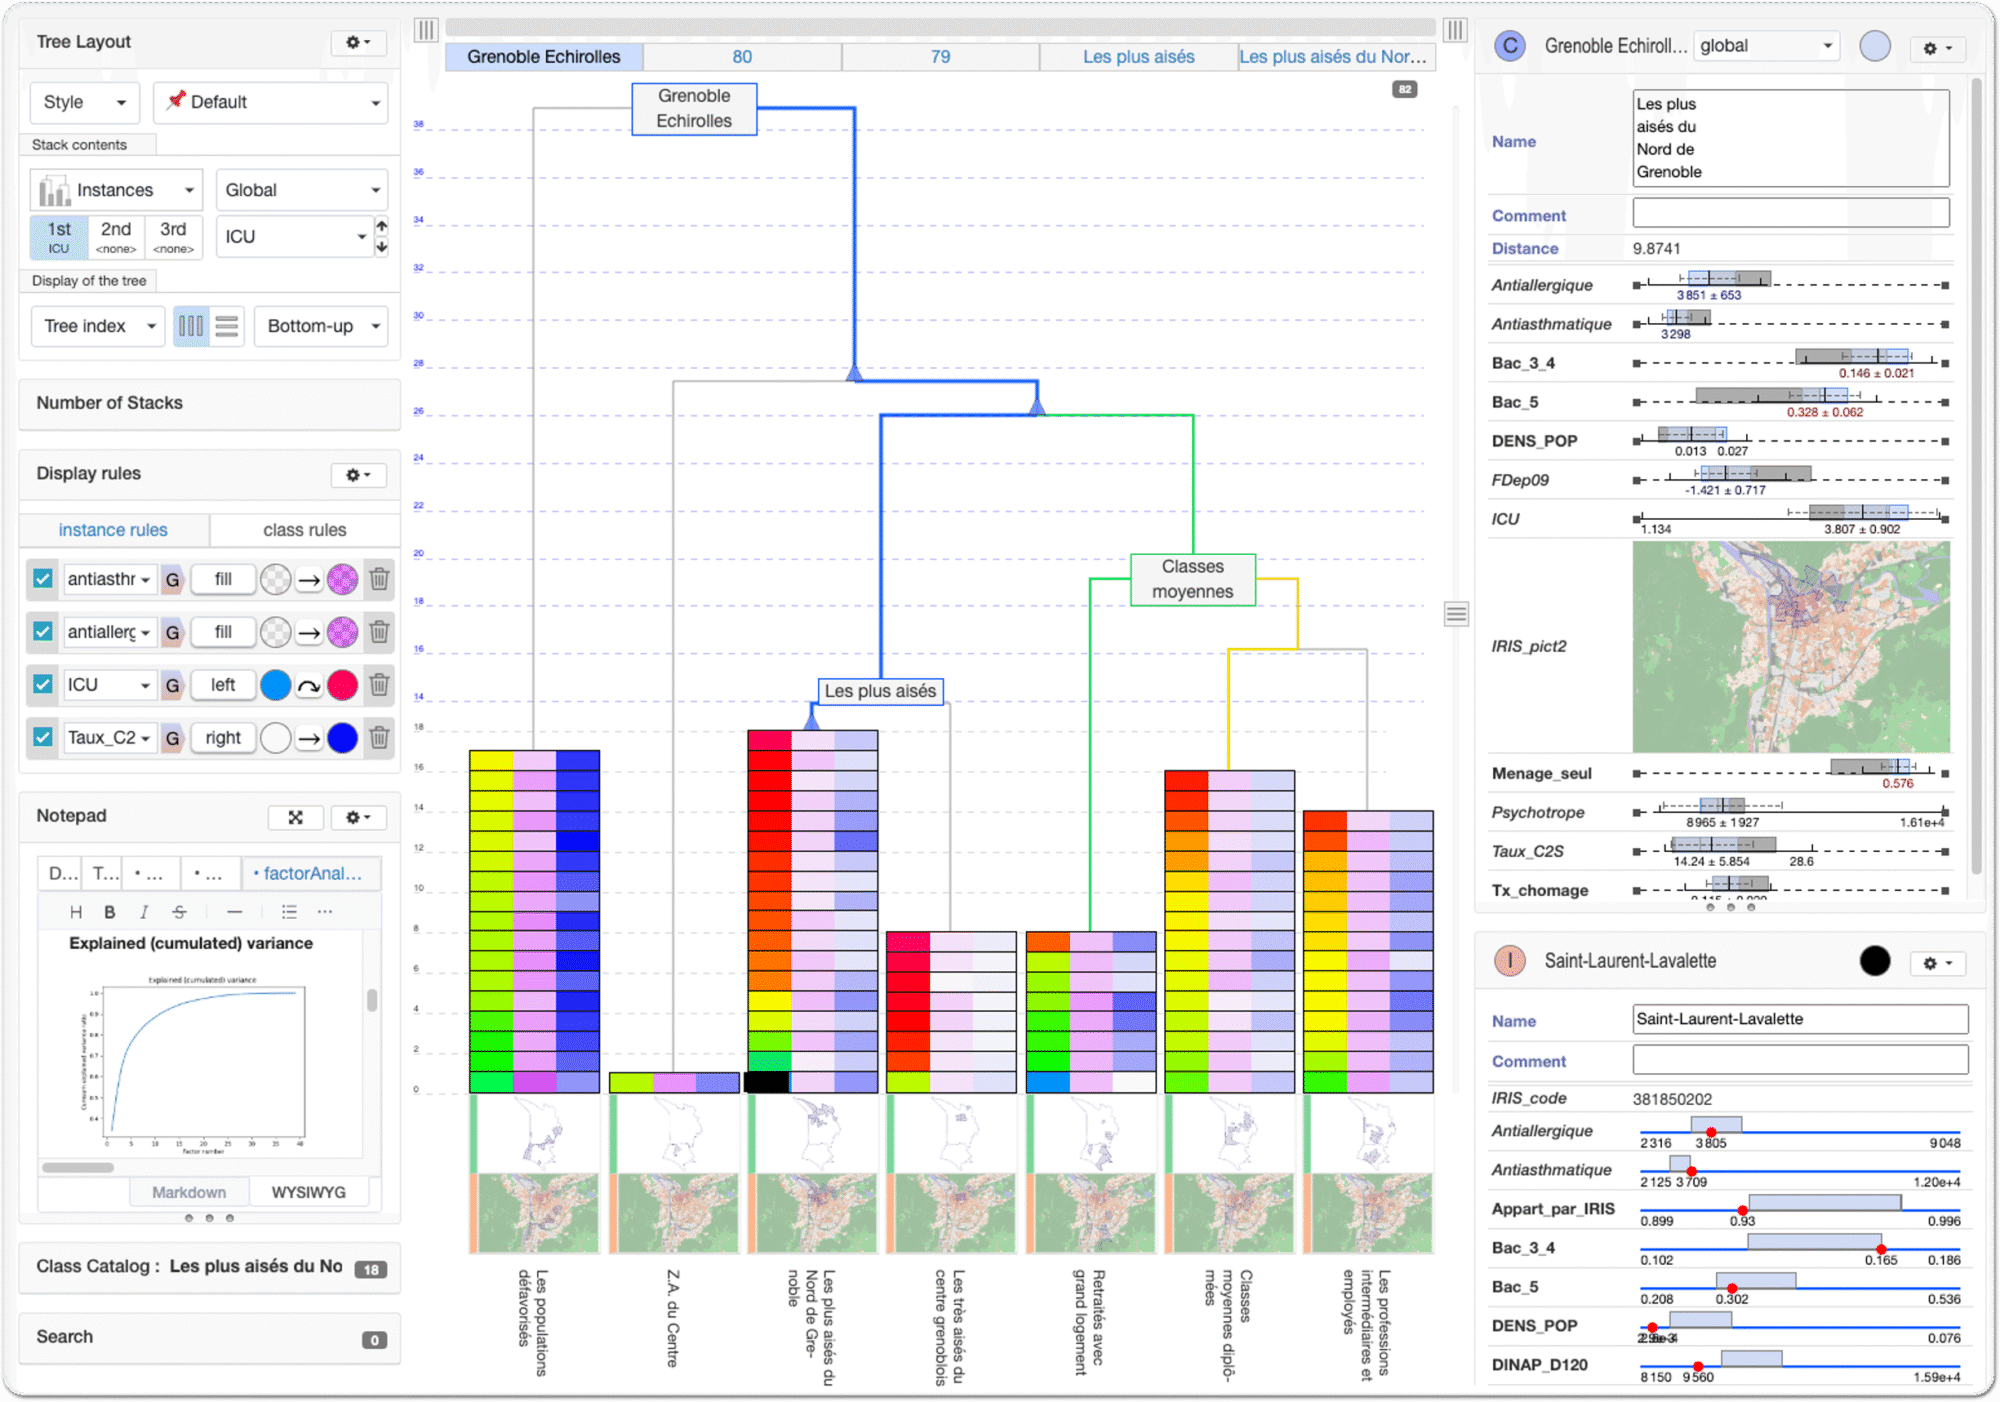
Task: Open the Instances stack contents dropdown
Action: click(116, 190)
